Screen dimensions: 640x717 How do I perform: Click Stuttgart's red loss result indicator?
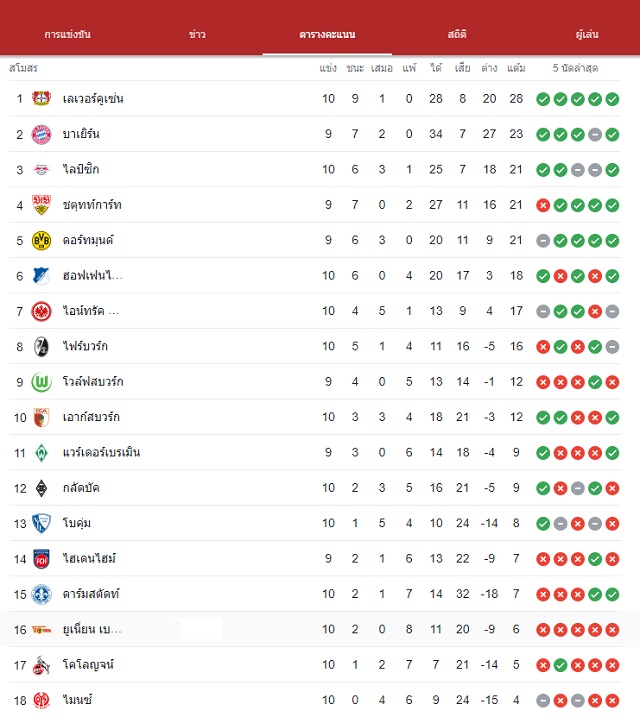pos(543,205)
